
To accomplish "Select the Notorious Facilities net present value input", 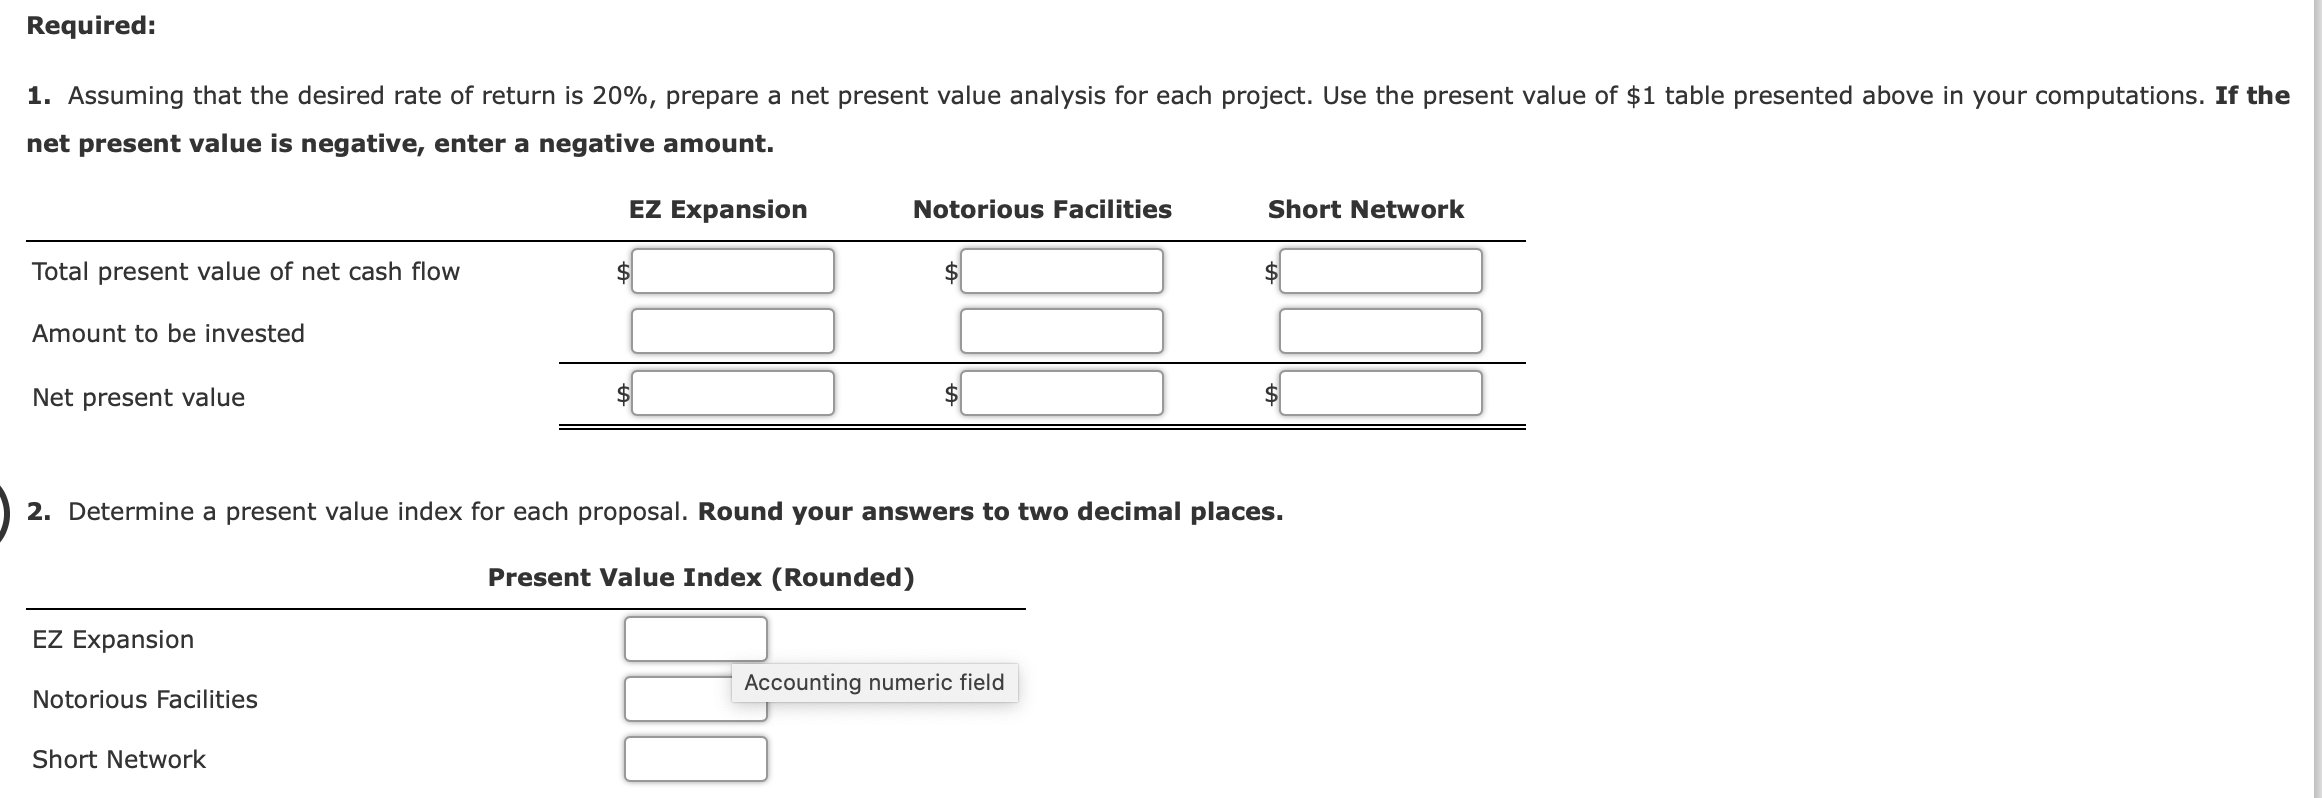I will pyautogui.click(x=1061, y=394).
